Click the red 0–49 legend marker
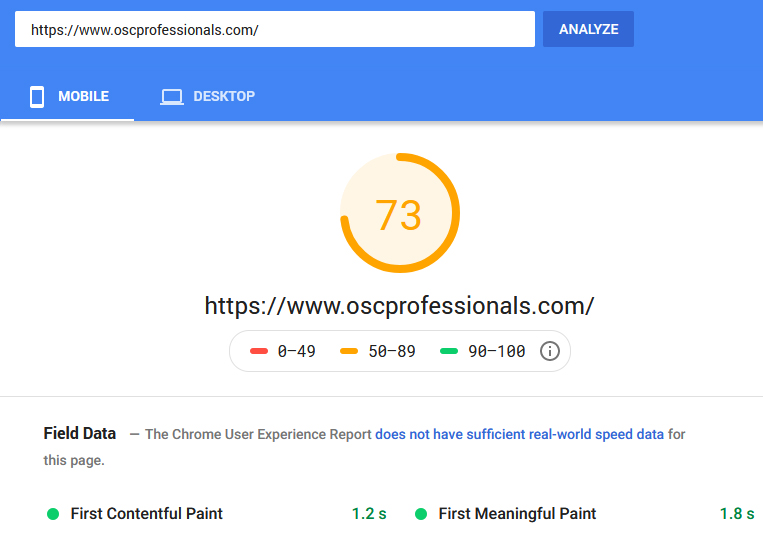Screen dimensions: 763x542 (x=259, y=351)
